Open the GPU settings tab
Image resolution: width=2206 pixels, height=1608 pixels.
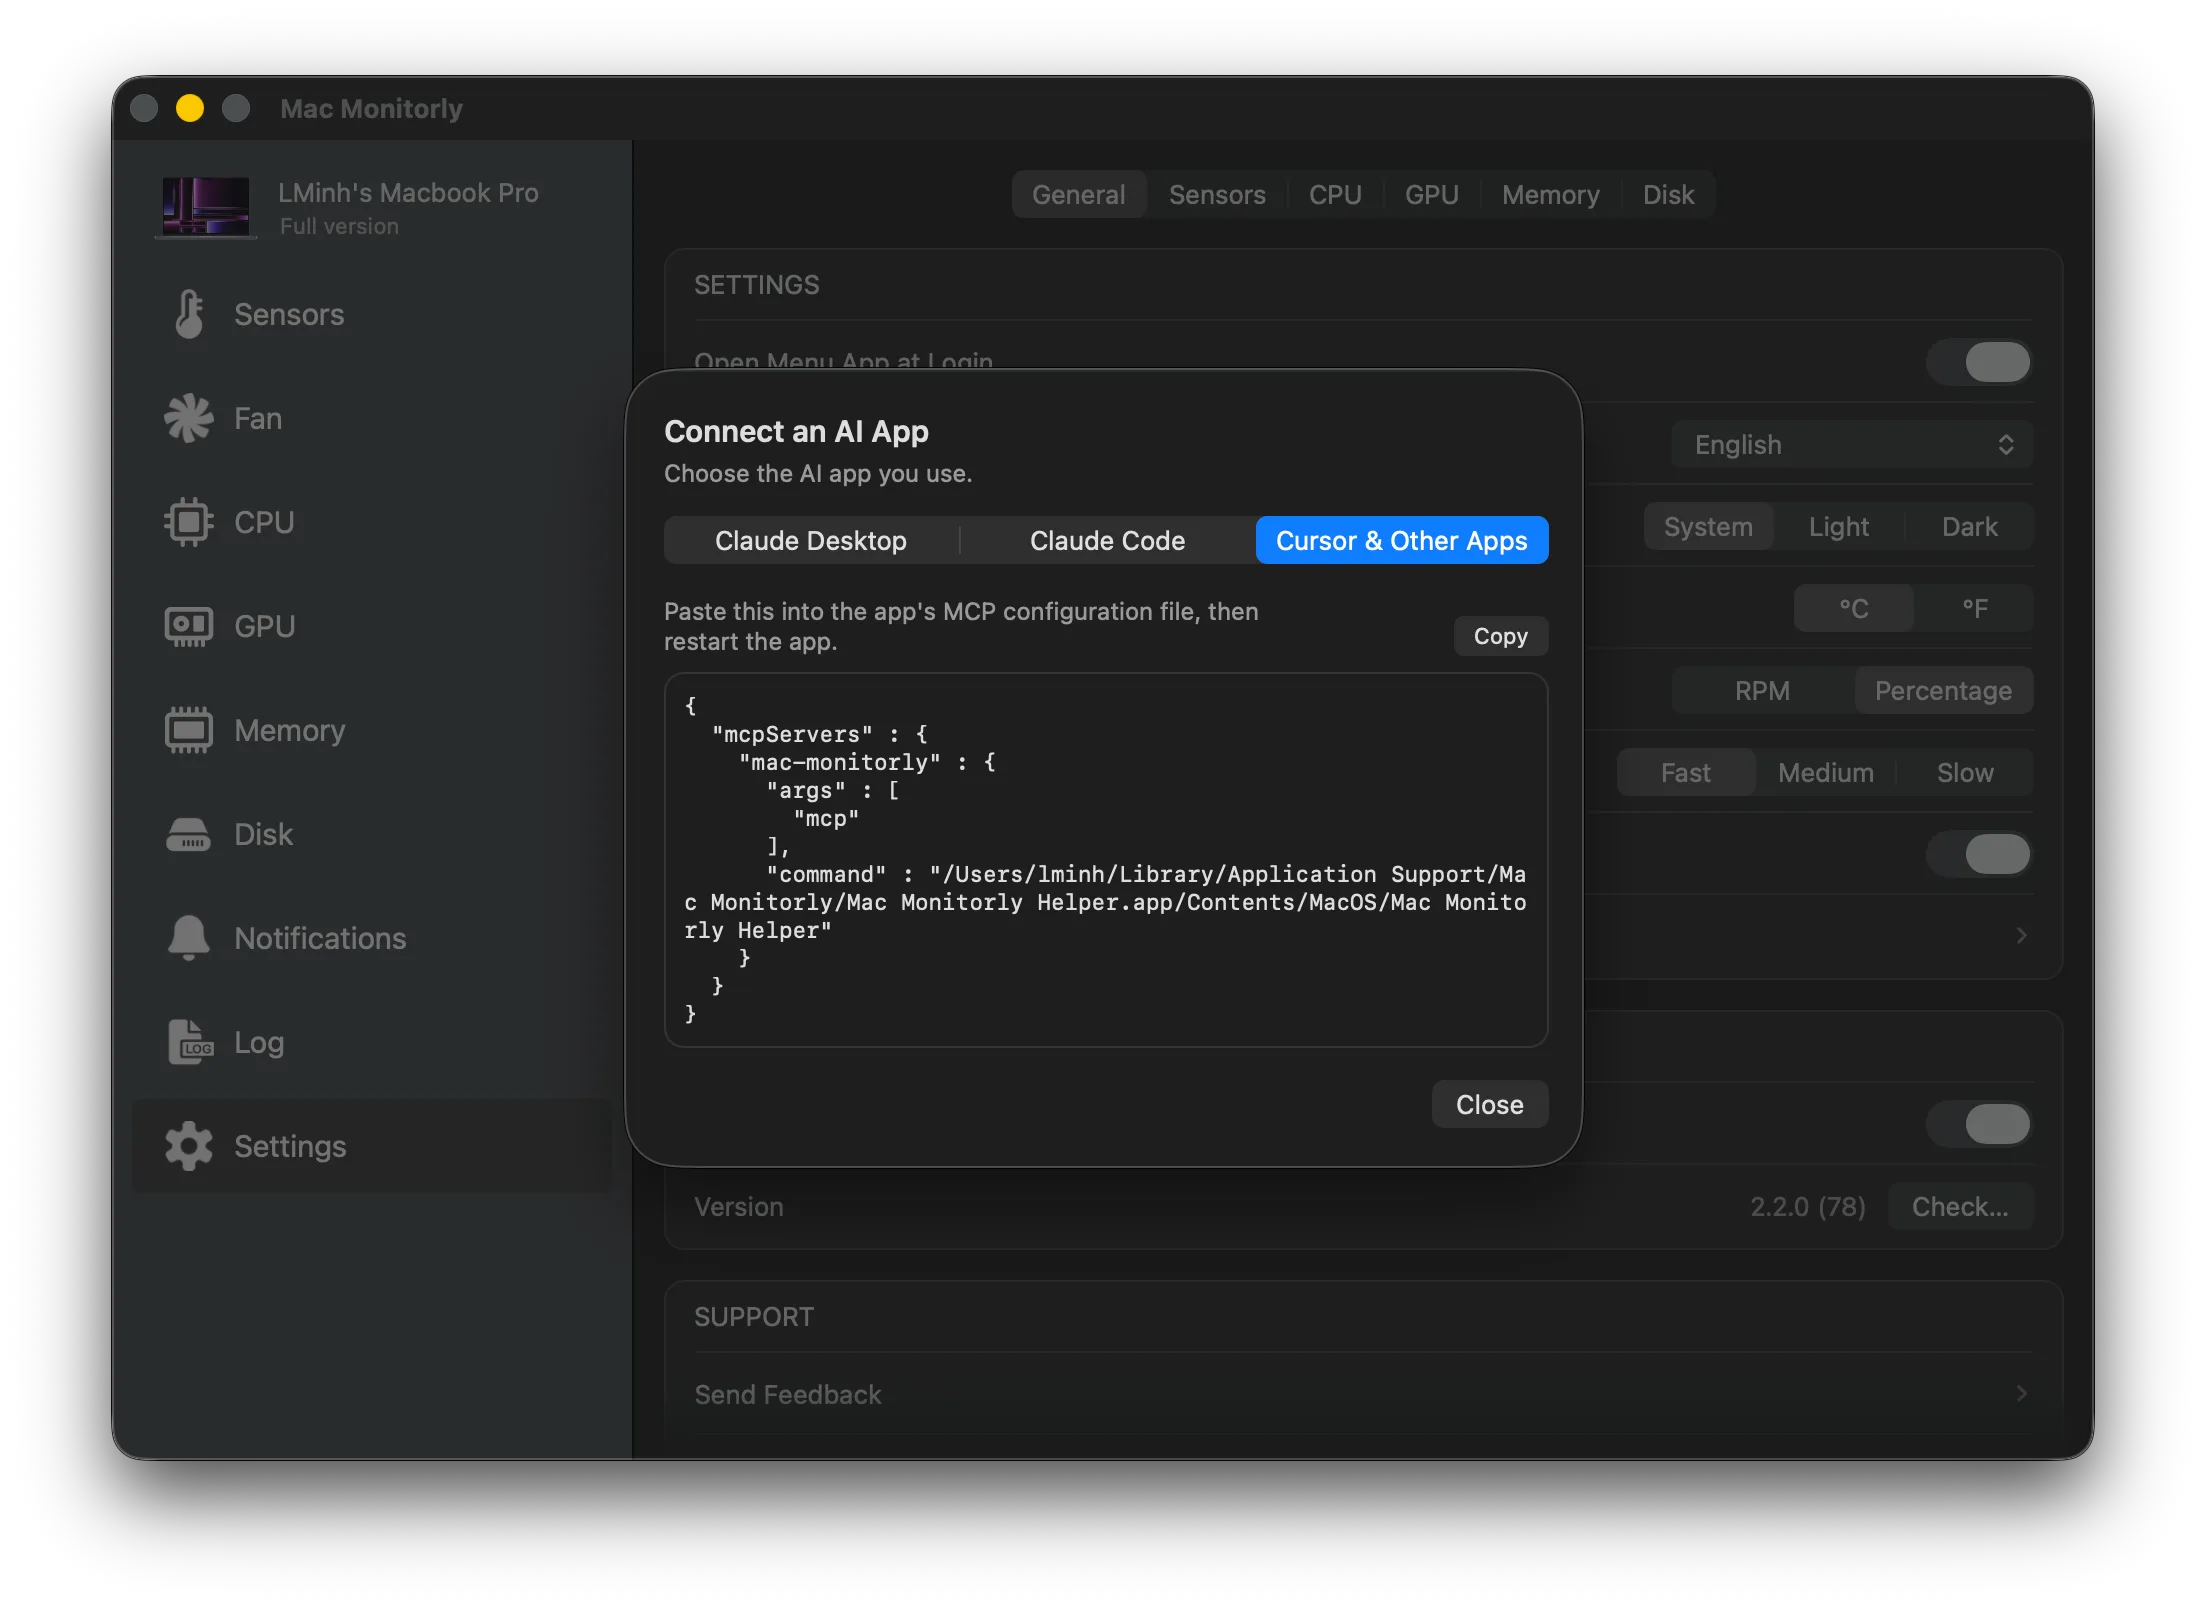[x=1432, y=194]
